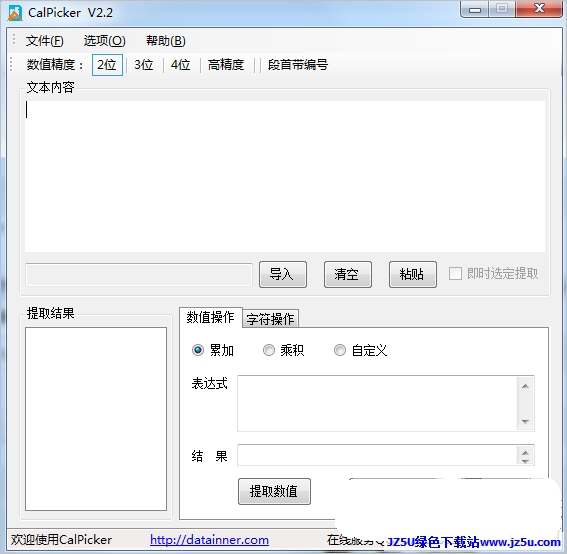
Task: Click the 表达式 text box
Action: click(377, 404)
